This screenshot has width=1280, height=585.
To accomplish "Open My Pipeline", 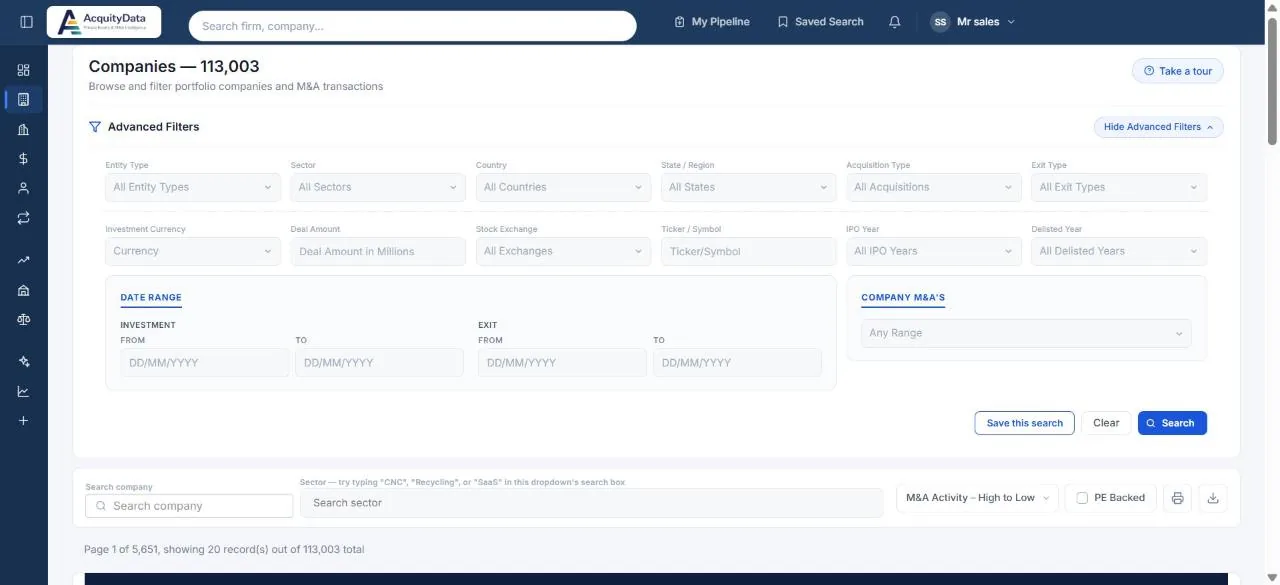I will (x=712, y=22).
